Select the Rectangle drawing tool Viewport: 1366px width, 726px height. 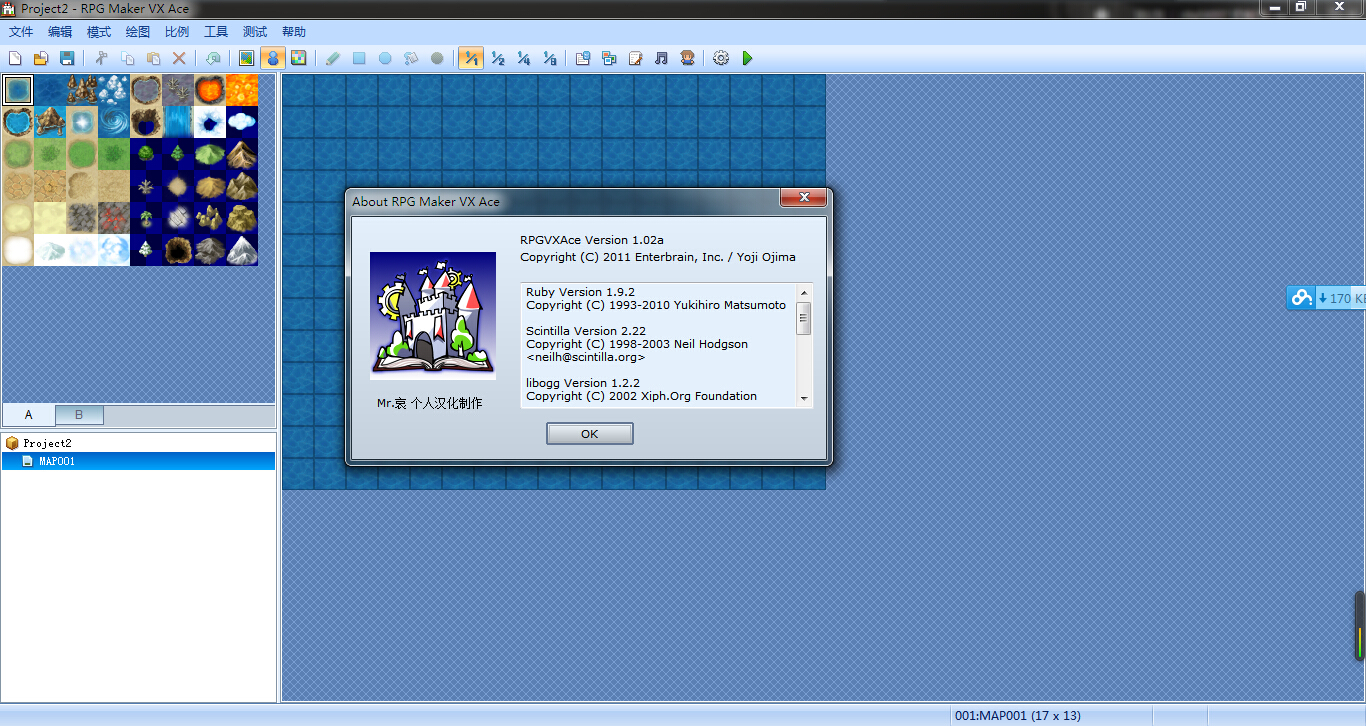[359, 59]
